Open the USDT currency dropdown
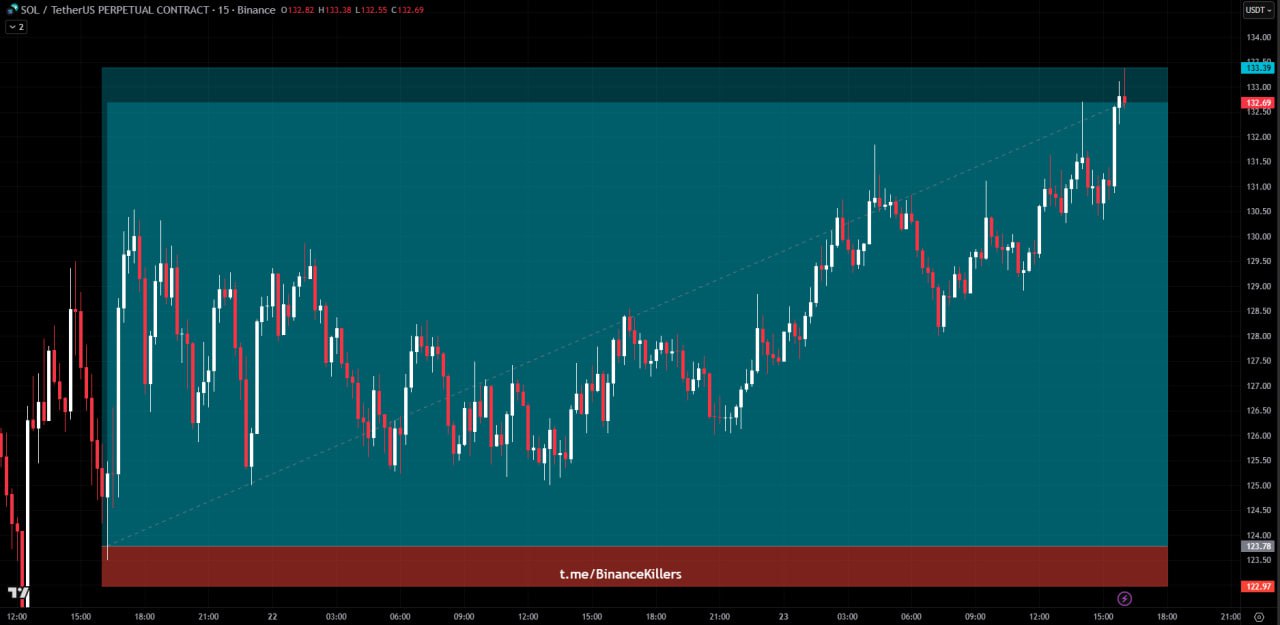This screenshot has height=625, width=1280. [x=1256, y=10]
